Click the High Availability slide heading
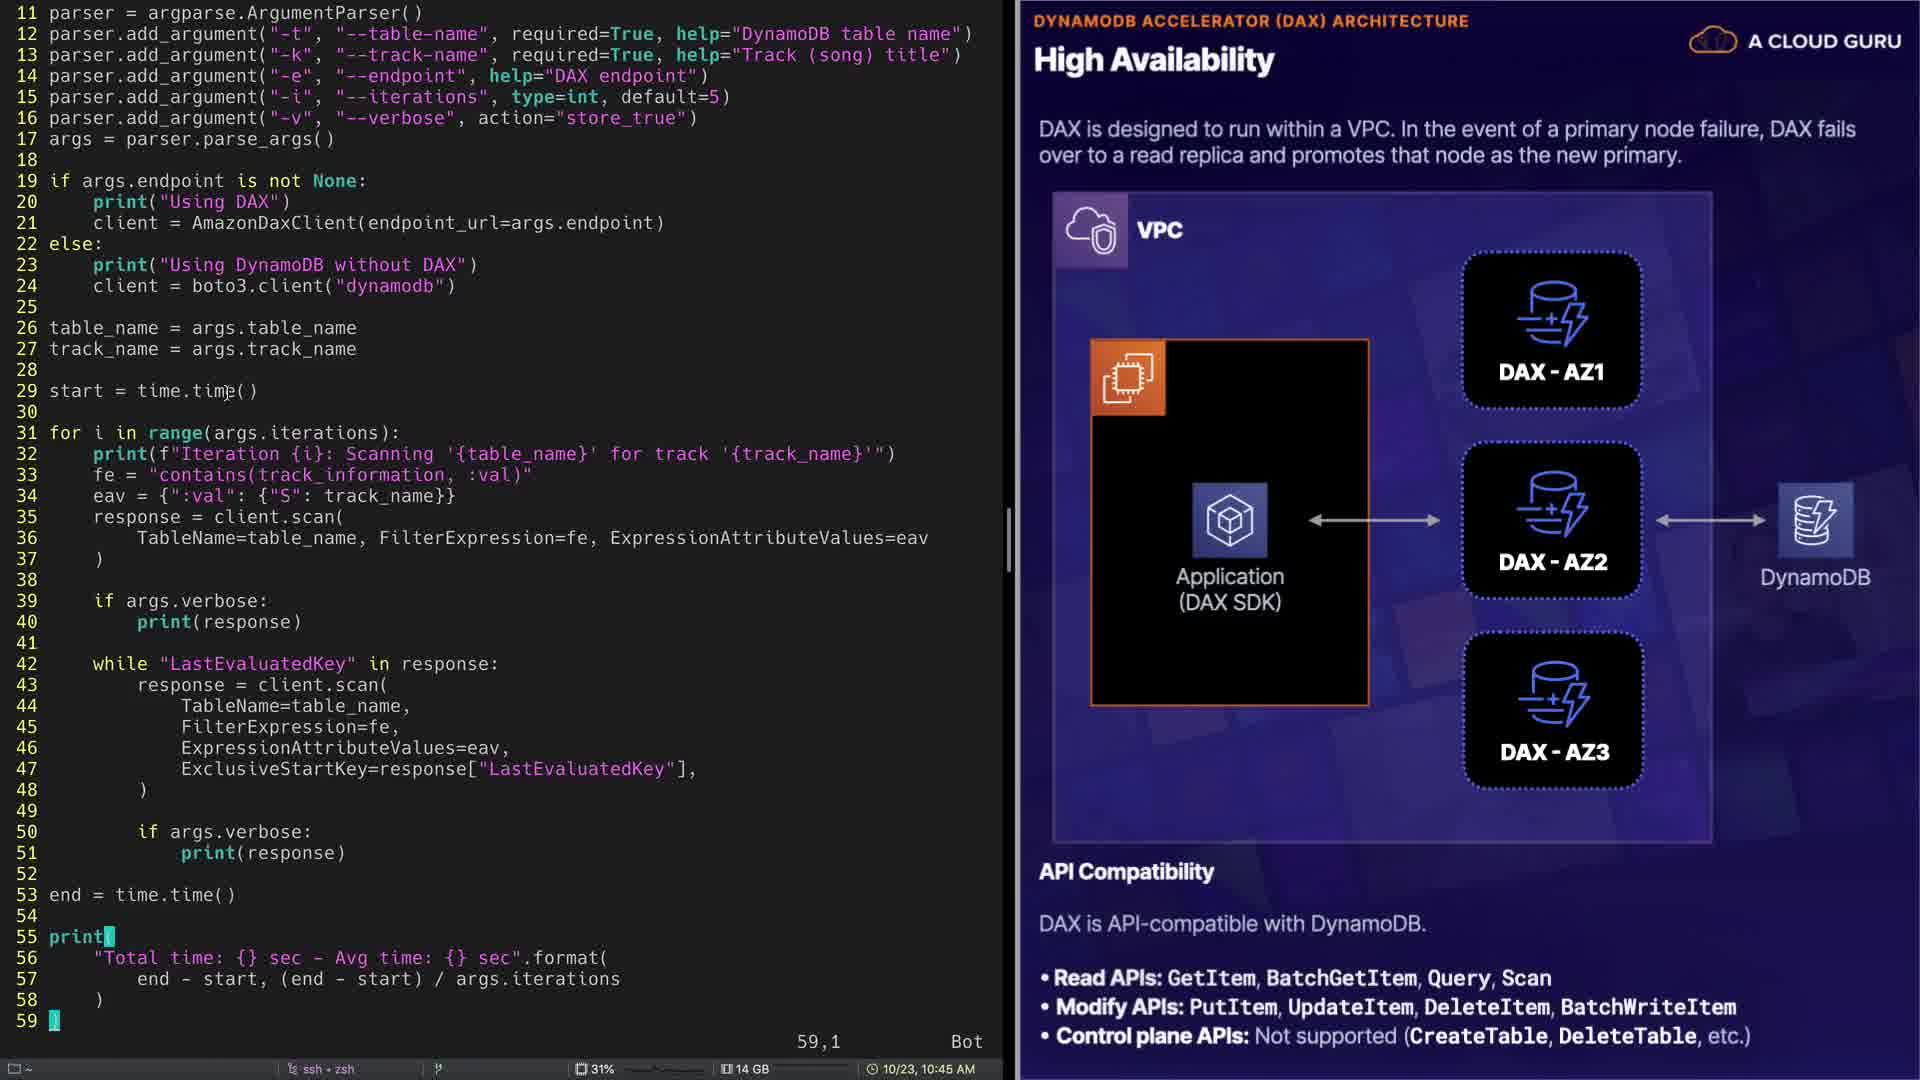1920x1080 pixels. 1153,60
